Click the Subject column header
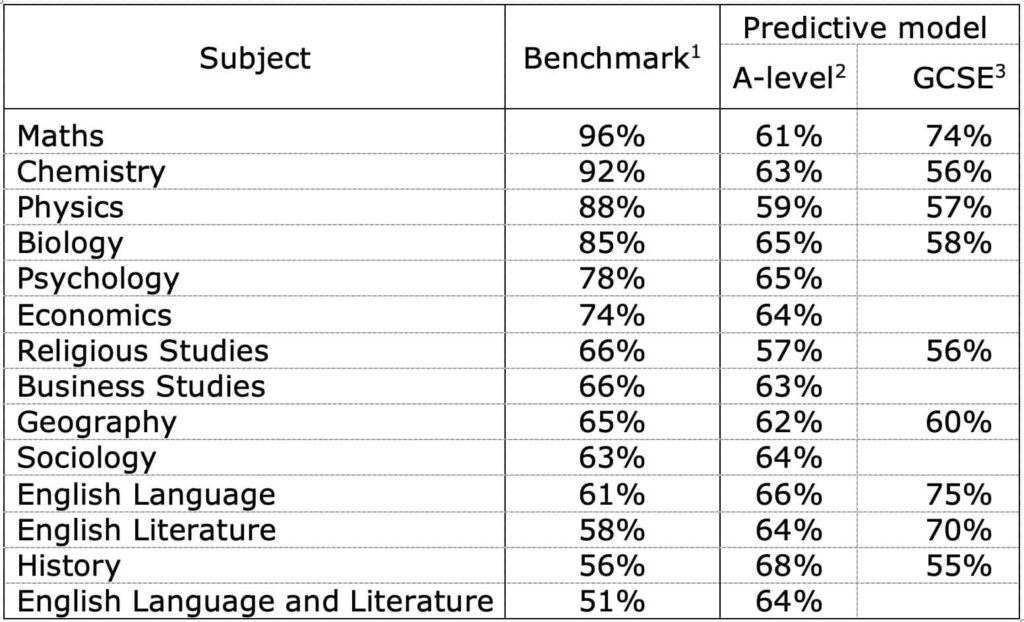 coord(255,59)
